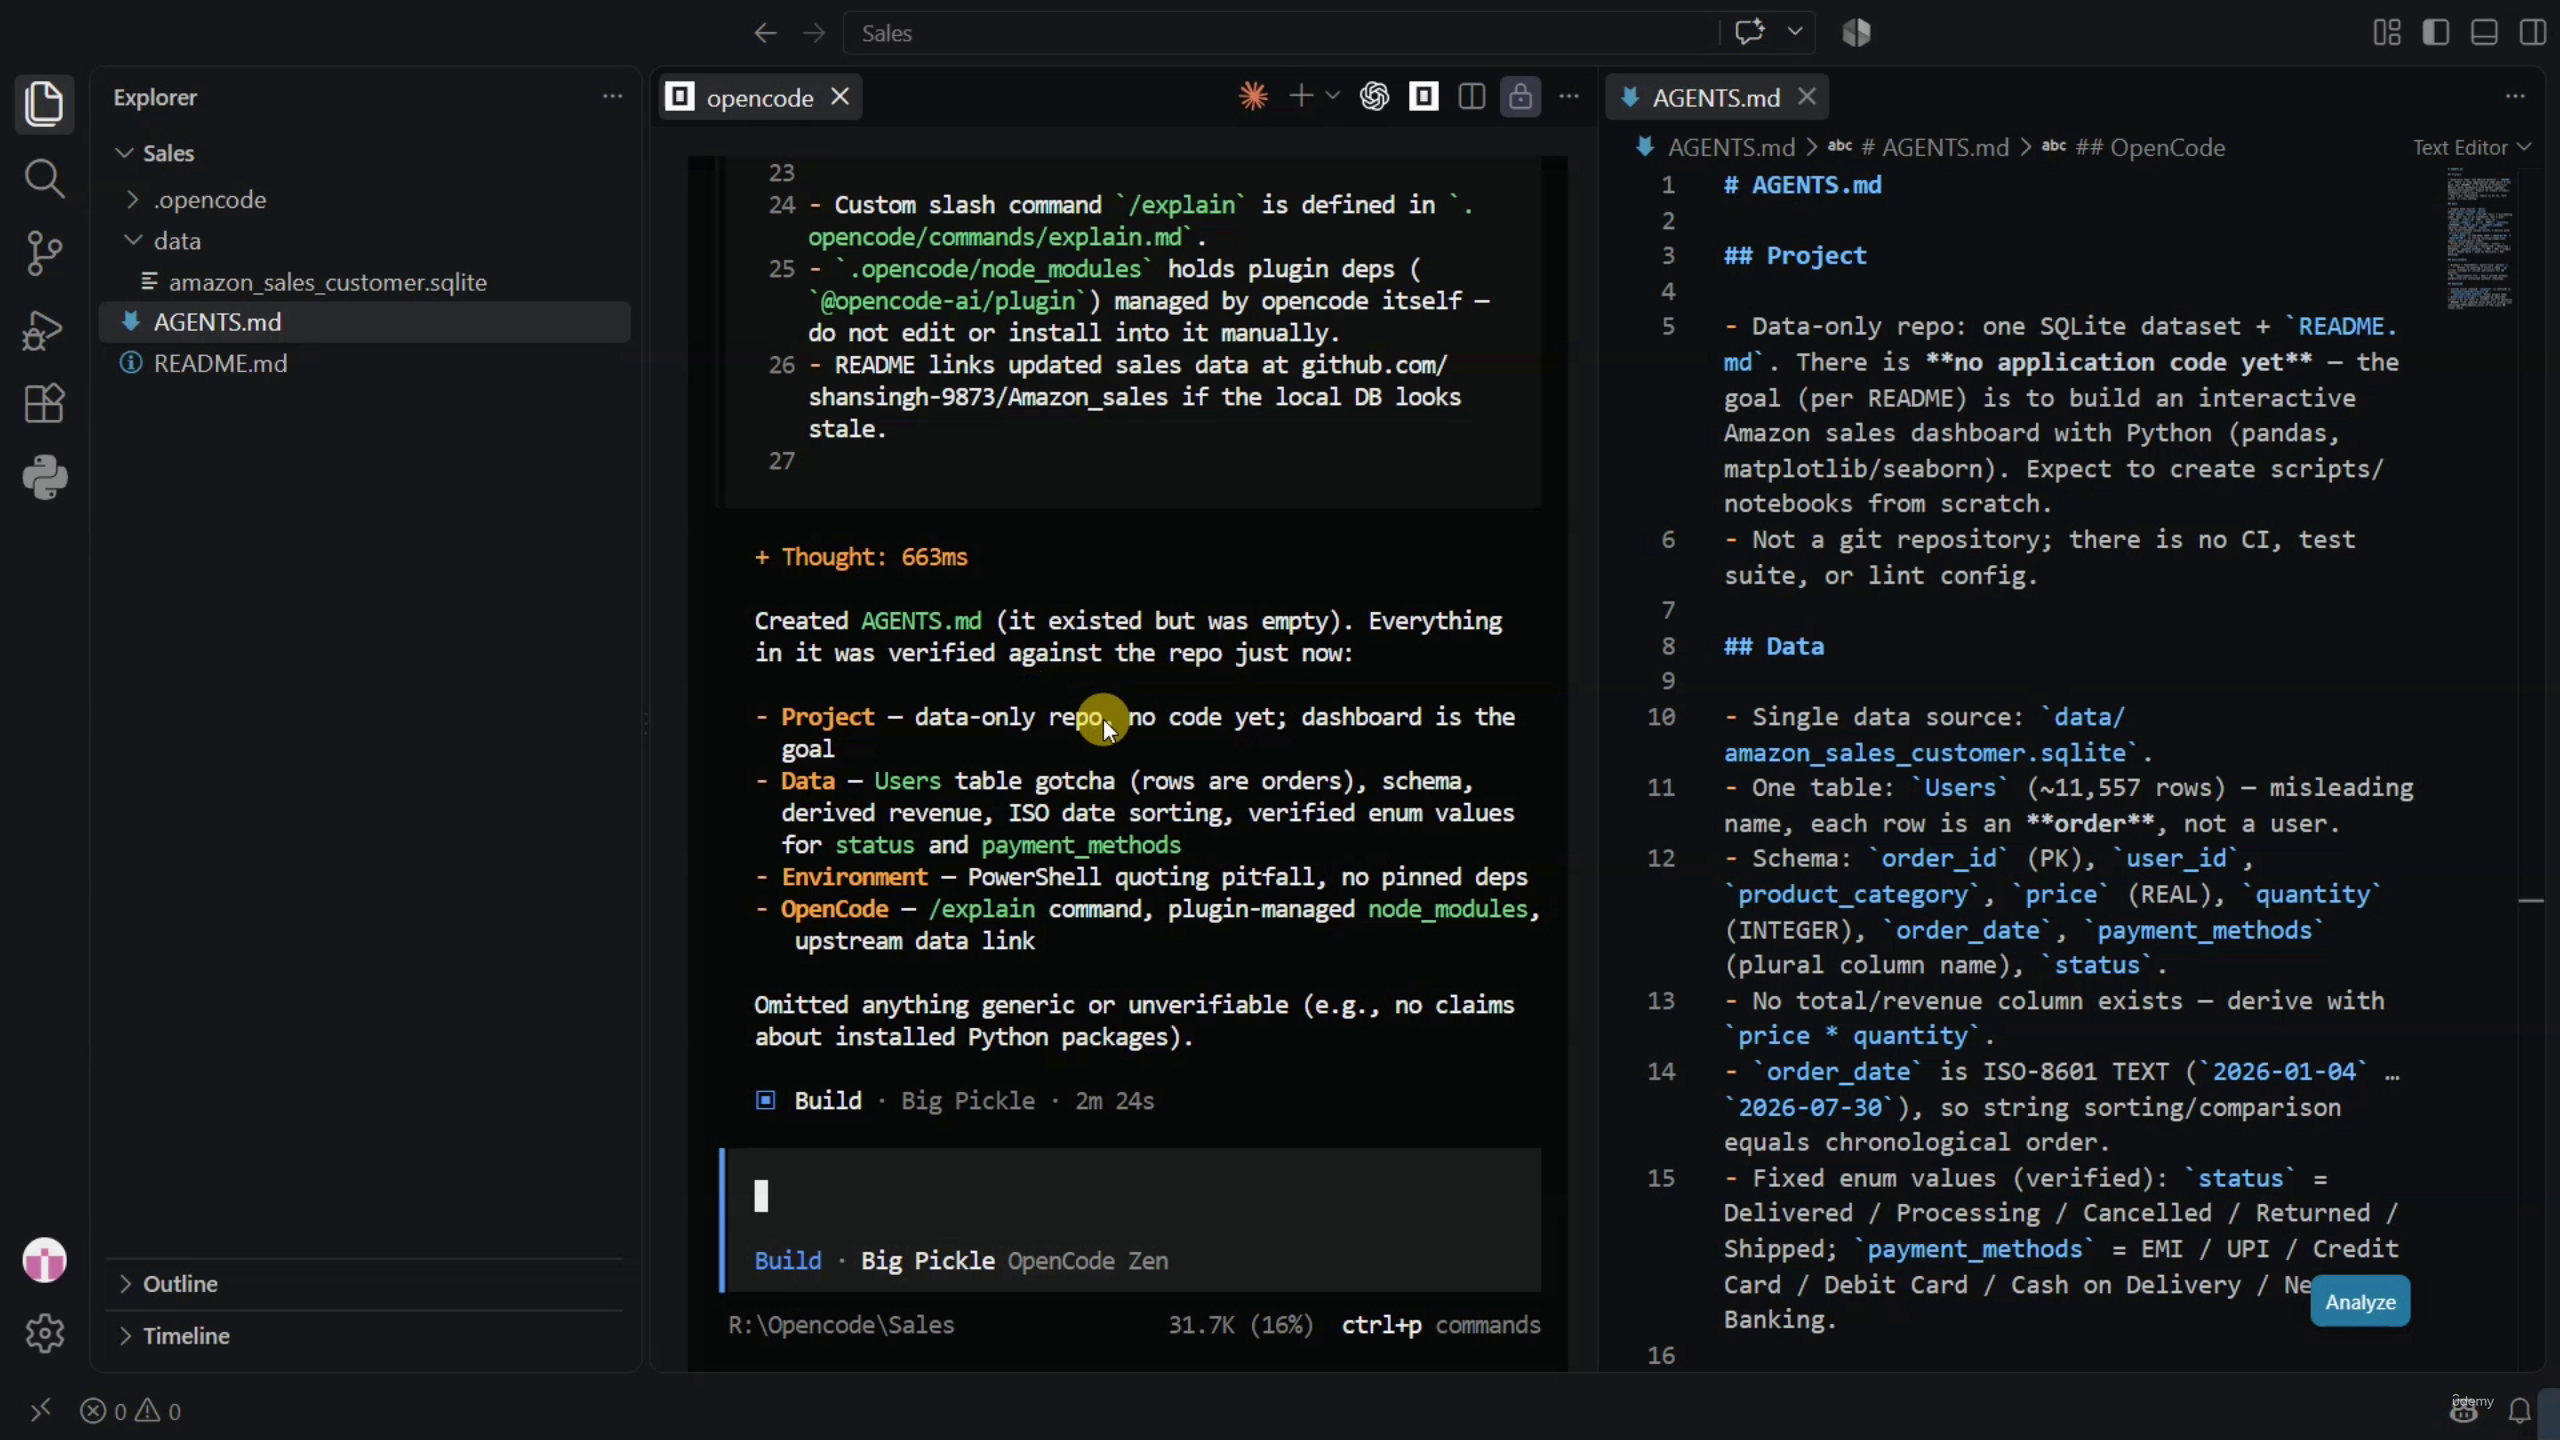Switch to the opencode tab
This screenshot has height=1440, width=2560.
pyautogui.click(x=759, y=98)
